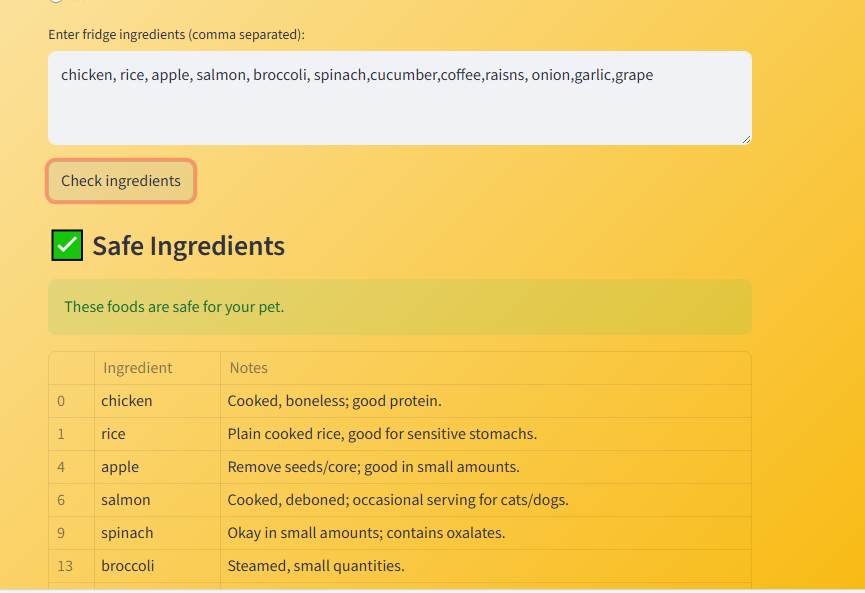Select the chicken cell in the table
Screen dimensions: 865x593
point(127,400)
